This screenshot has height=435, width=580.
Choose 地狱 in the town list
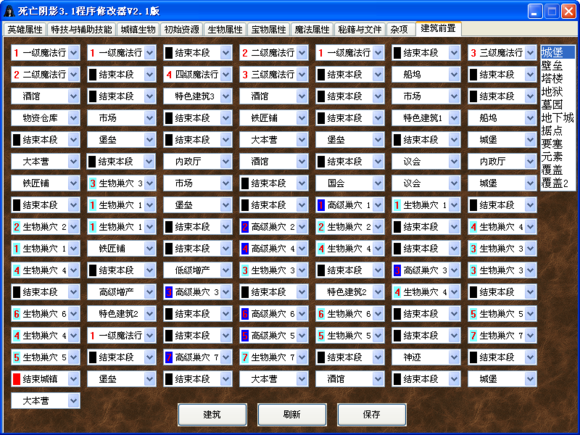[x=558, y=91]
